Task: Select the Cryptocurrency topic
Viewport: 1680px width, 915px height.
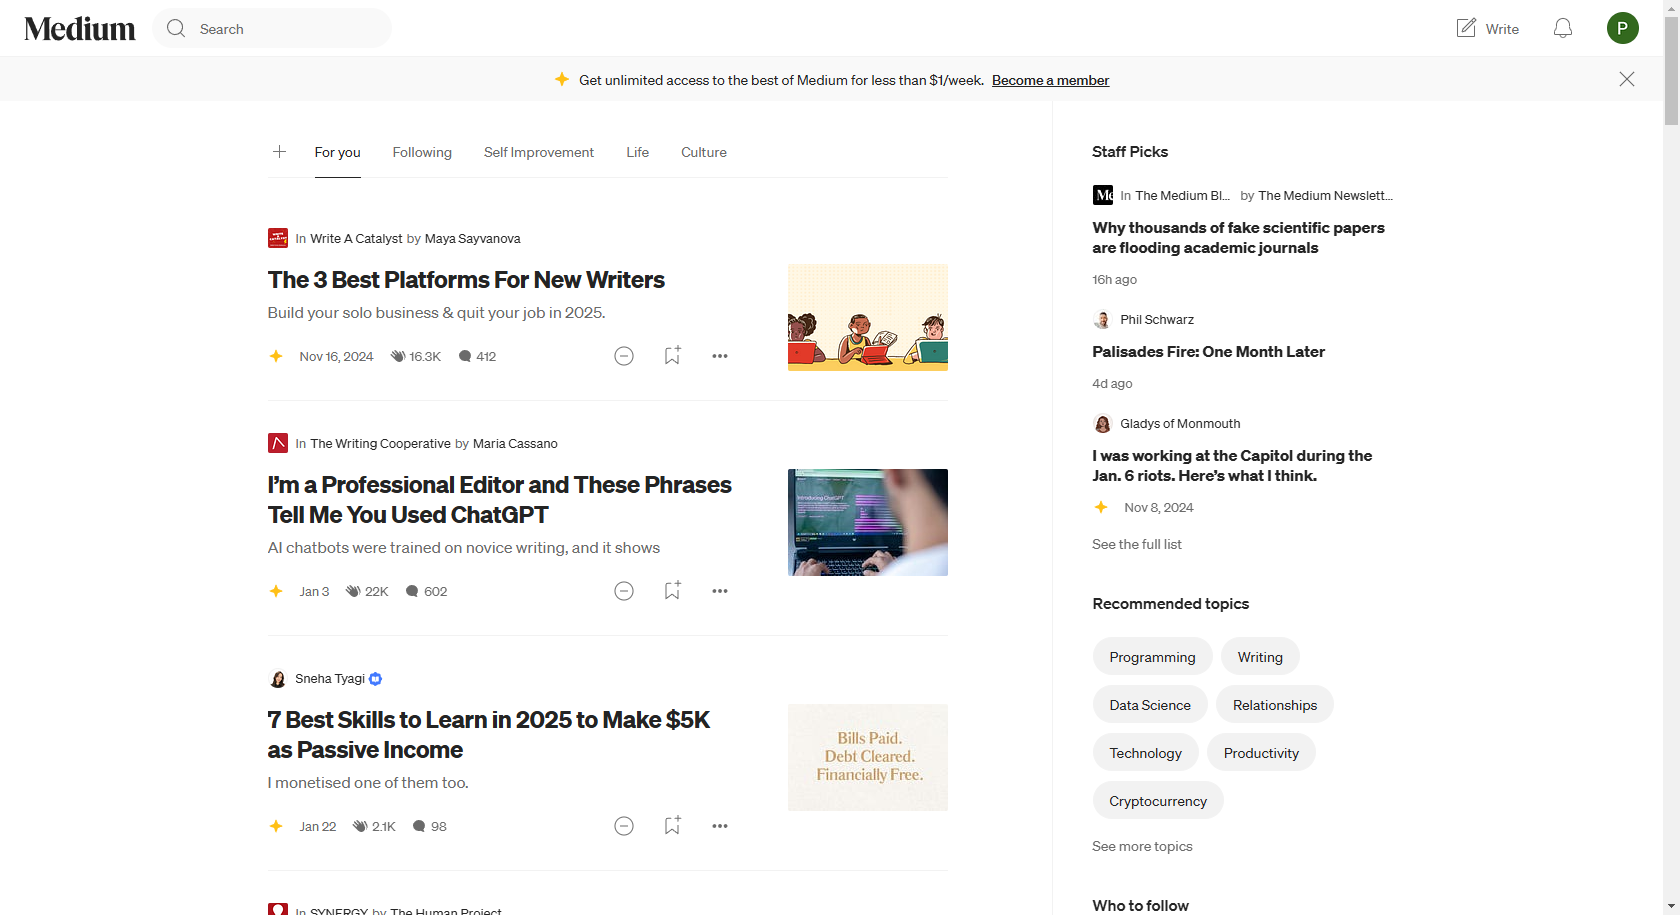Action: click(x=1157, y=800)
